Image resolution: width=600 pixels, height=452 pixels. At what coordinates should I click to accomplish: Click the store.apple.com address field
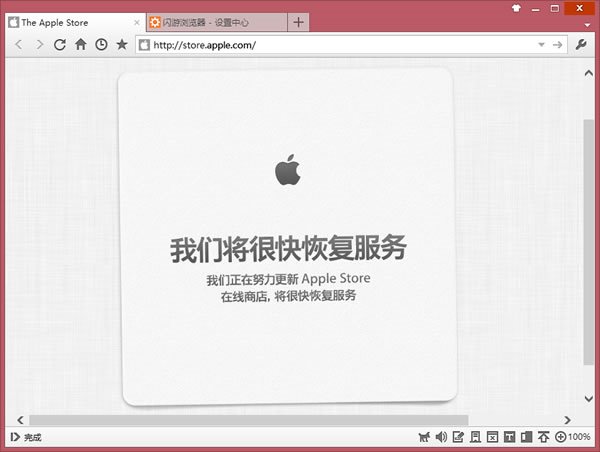(x=330, y=45)
